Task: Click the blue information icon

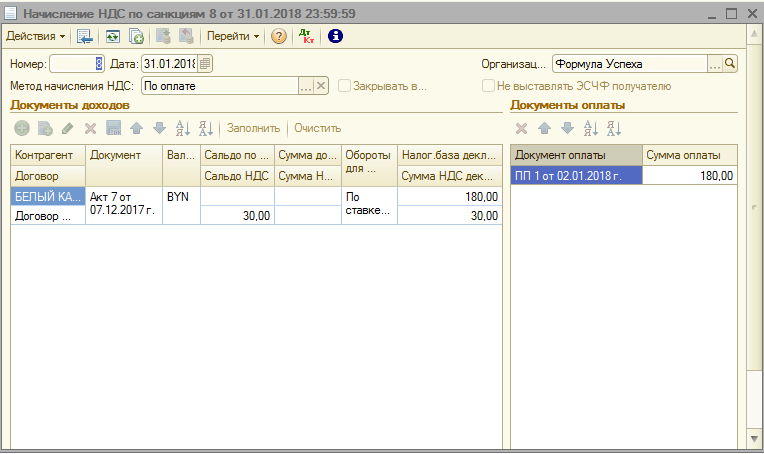Action: (336, 36)
